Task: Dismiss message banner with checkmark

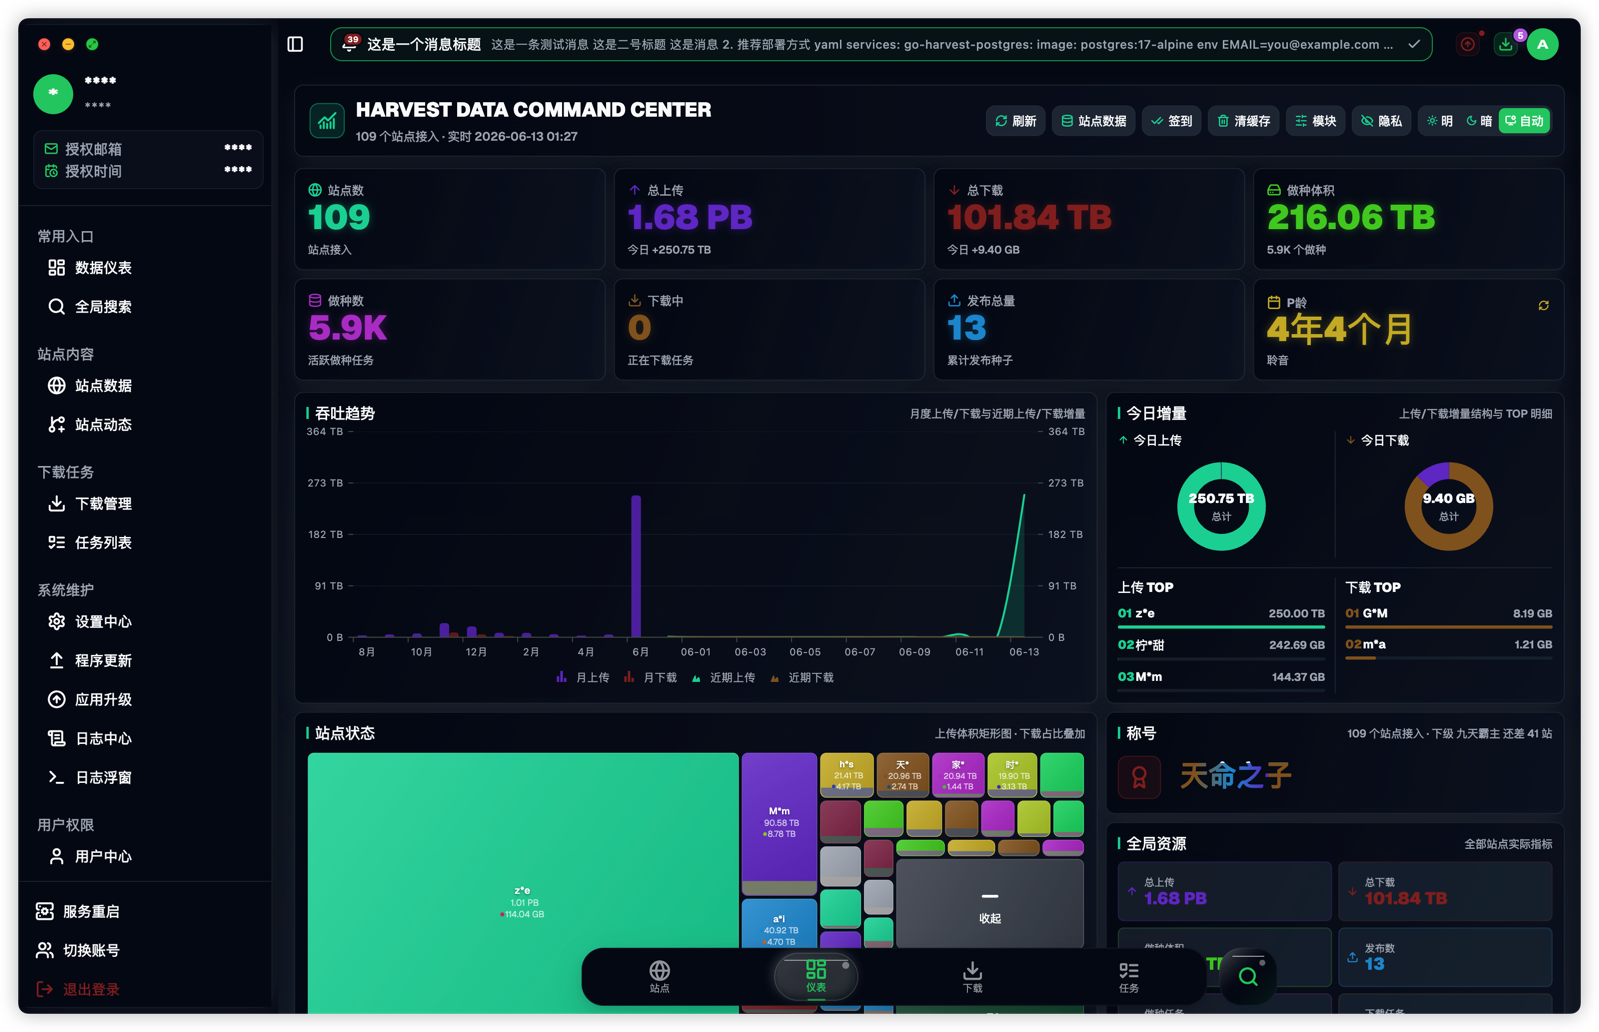Action: [1414, 44]
